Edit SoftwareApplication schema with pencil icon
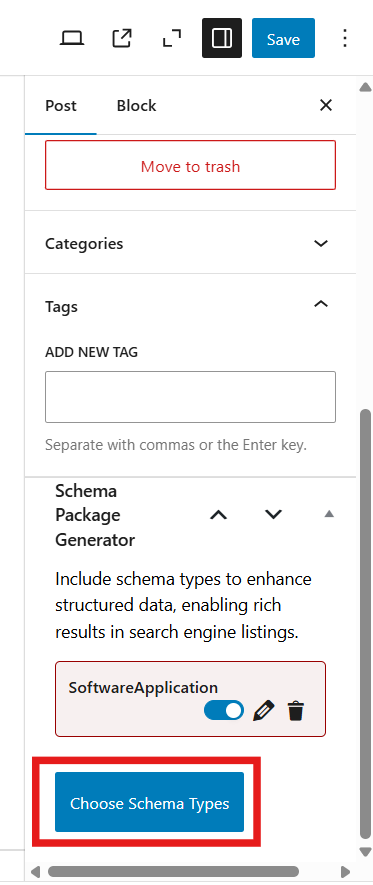The width and height of the screenshot is (373, 885). pyautogui.click(x=264, y=711)
